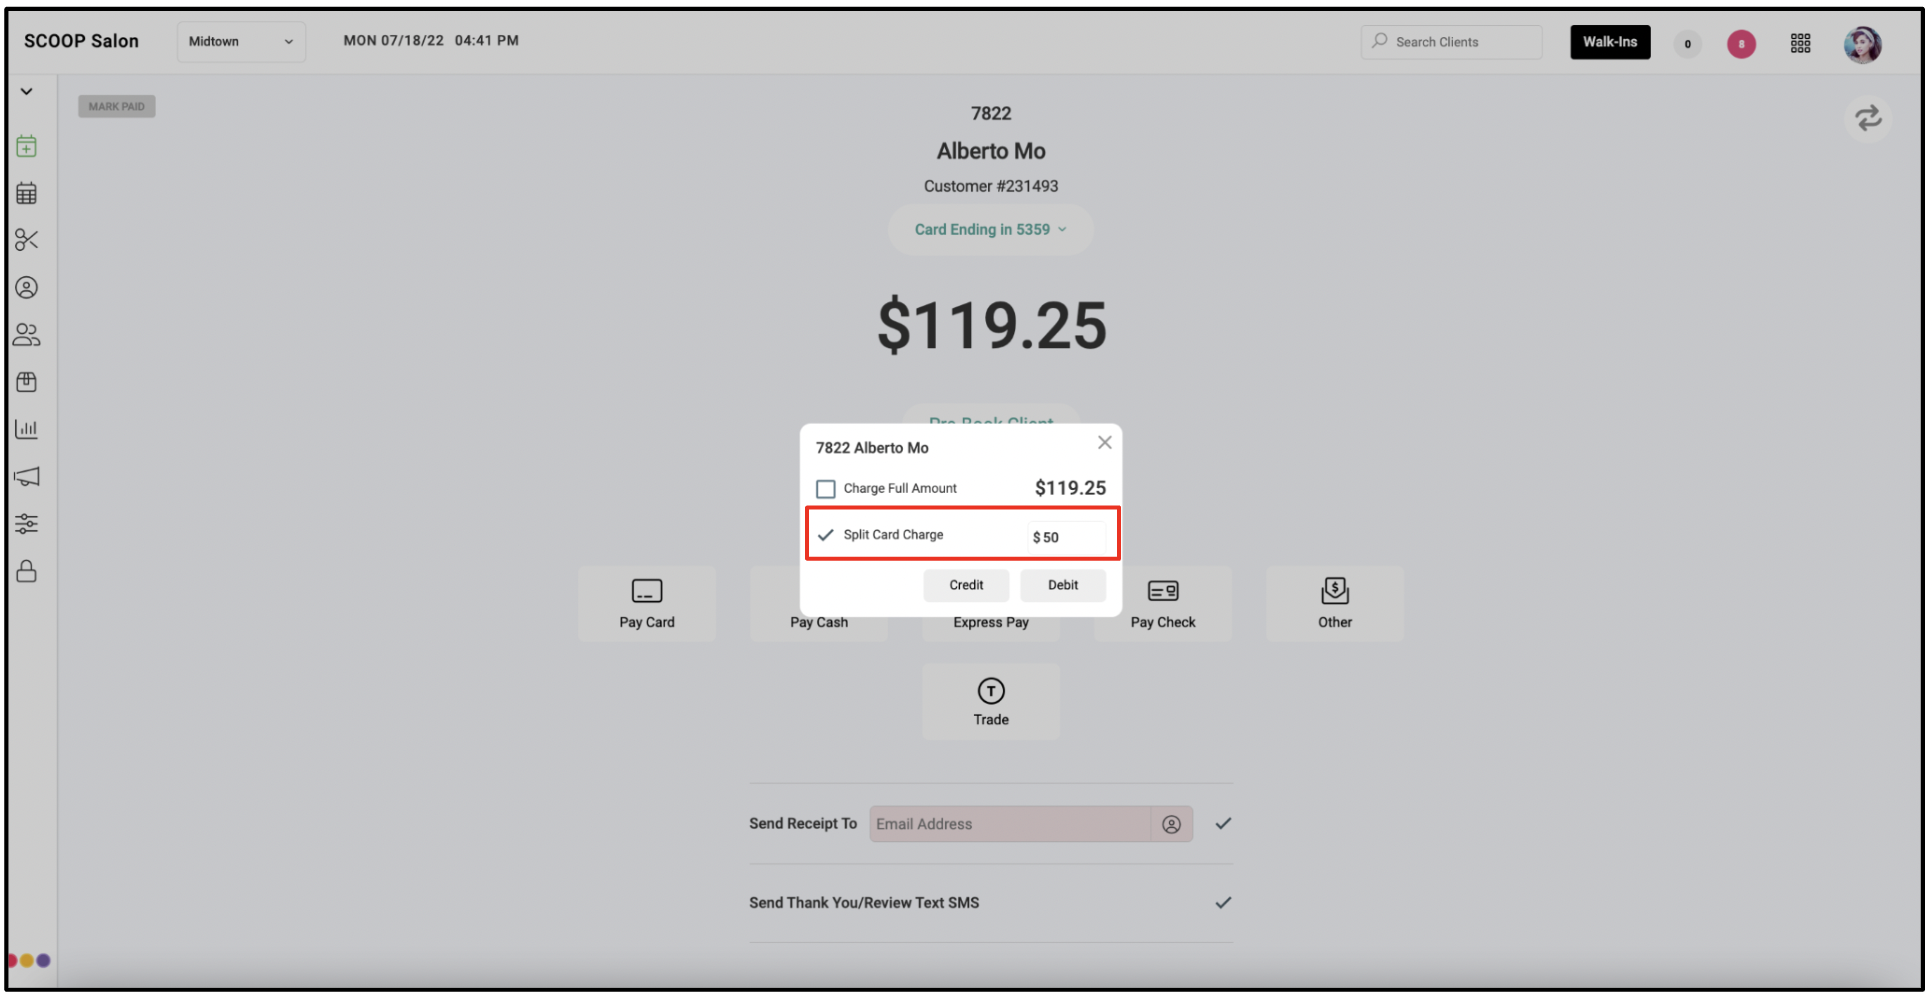Screen dimensions: 1932x1000
Task: Open the scissors services sidebar icon
Action: [x=27, y=240]
